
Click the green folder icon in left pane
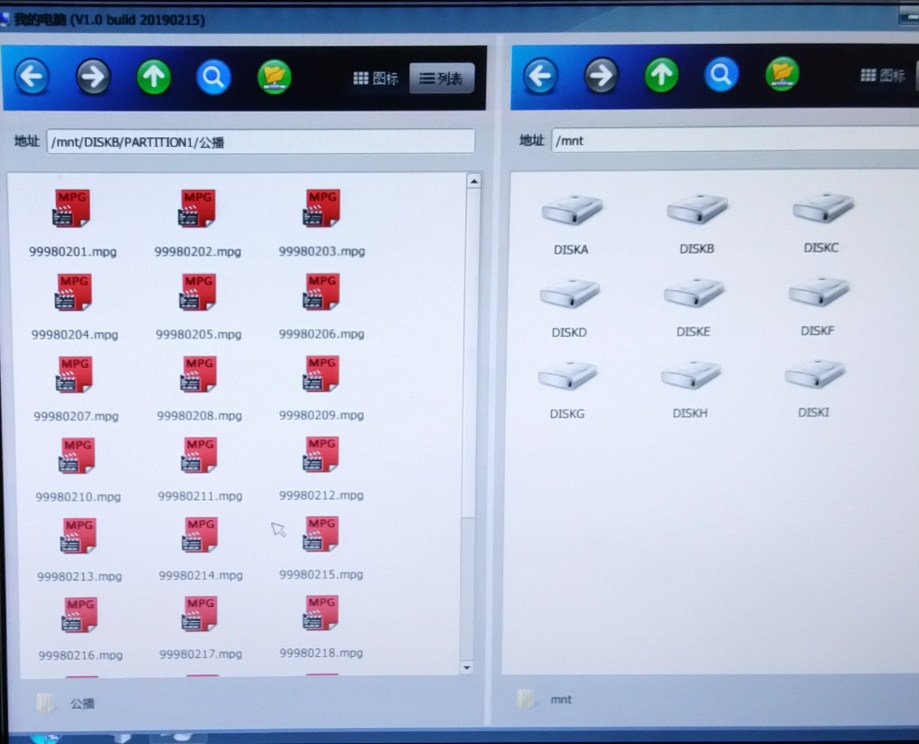[274, 77]
